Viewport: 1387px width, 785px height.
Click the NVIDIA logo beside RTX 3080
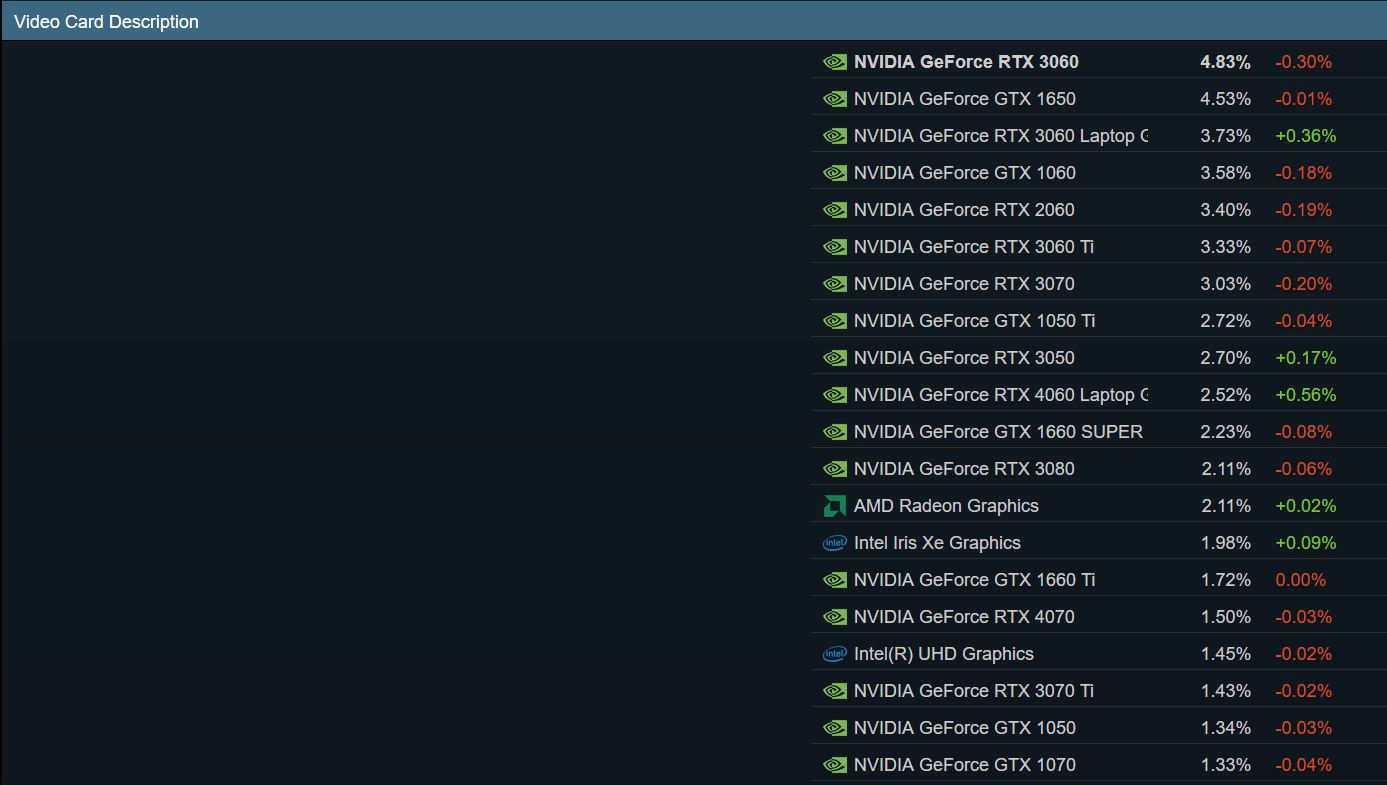coord(834,469)
